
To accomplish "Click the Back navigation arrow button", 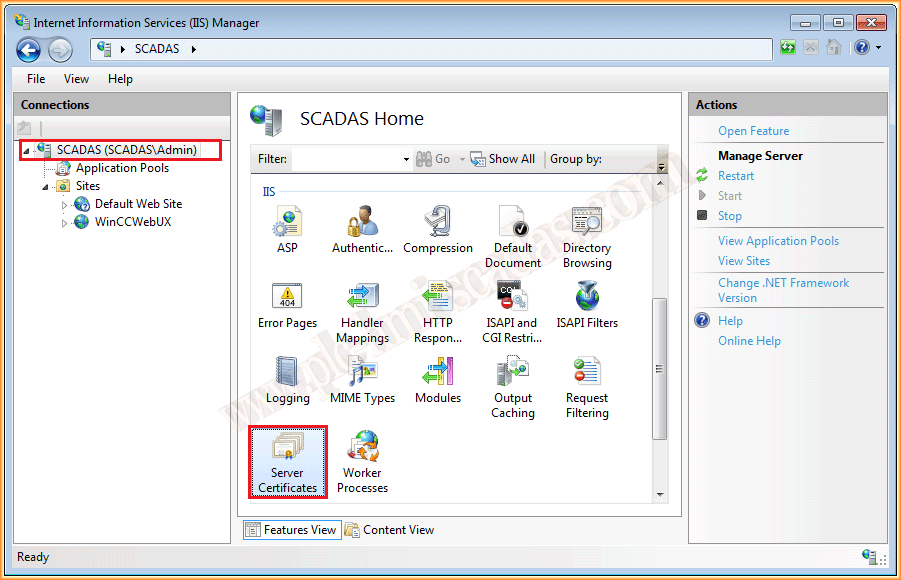I will pyautogui.click(x=28, y=49).
